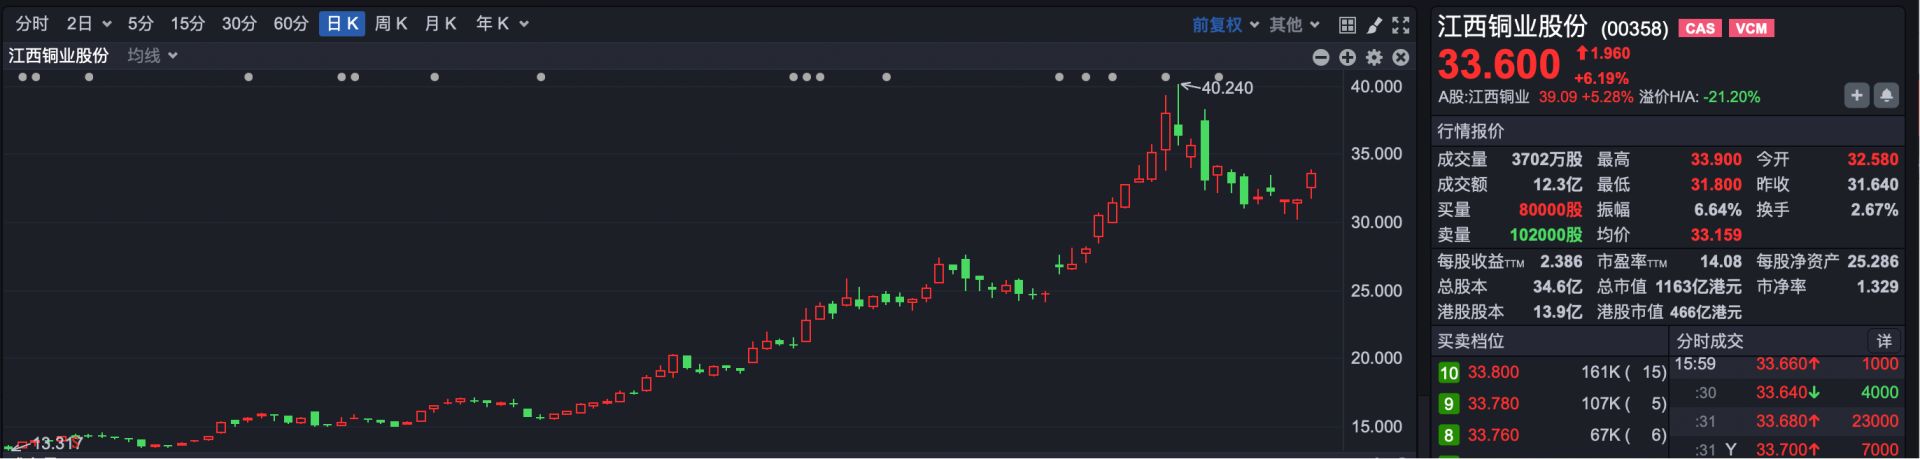
Task: Expand chart to fullscreen
Action: coord(1401,25)
